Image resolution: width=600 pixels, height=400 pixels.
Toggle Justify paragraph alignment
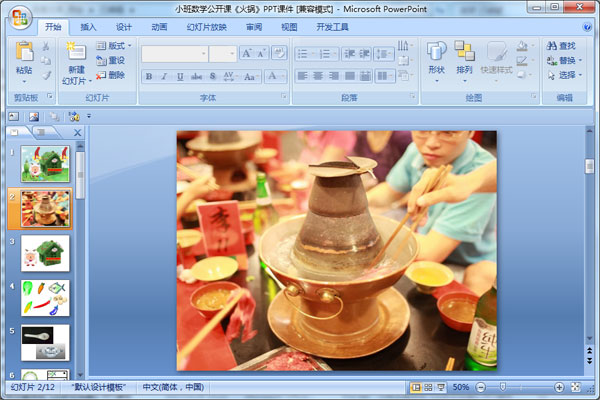[x=349, y=76]
